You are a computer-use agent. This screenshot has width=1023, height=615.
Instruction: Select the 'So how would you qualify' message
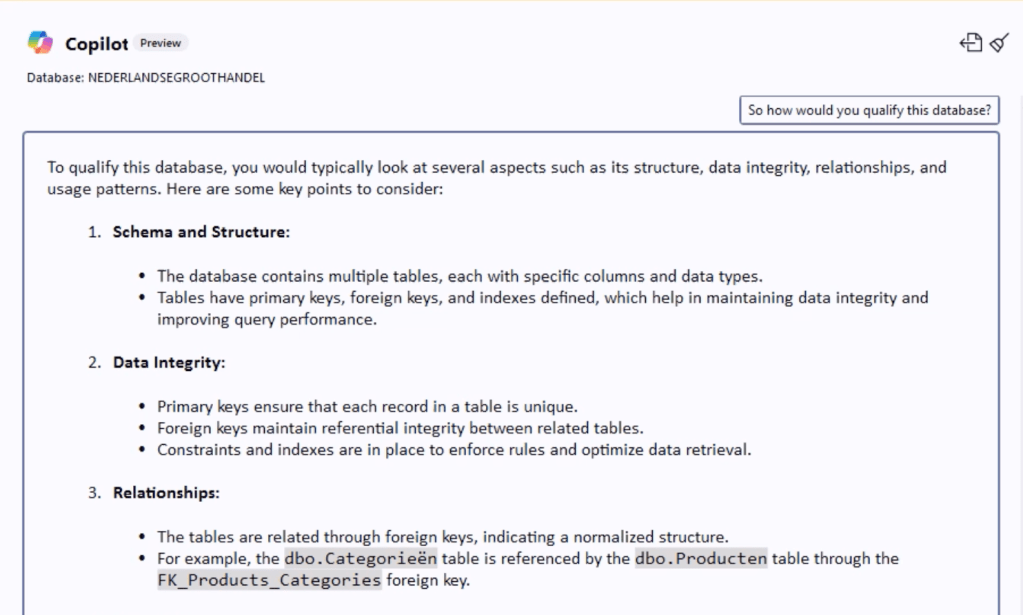tap(869, 110)
